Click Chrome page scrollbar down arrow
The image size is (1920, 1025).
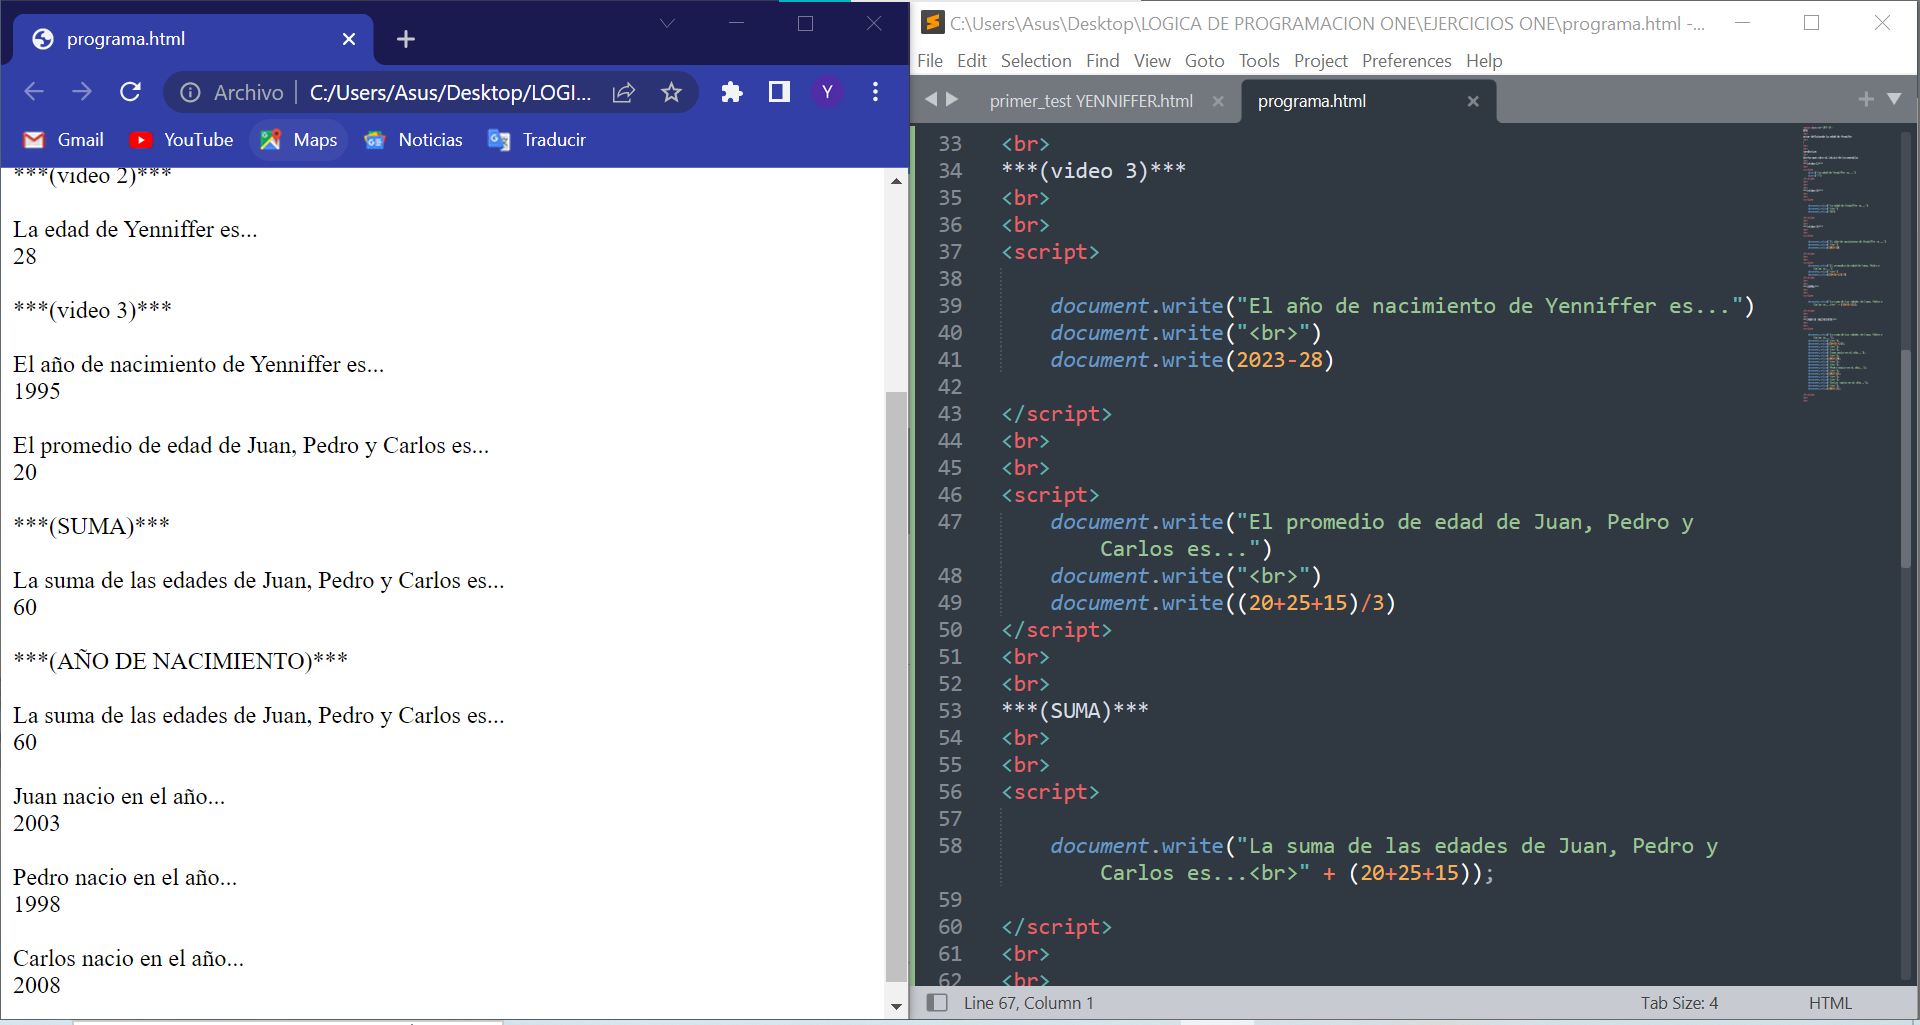click(x=896, y=1007)
